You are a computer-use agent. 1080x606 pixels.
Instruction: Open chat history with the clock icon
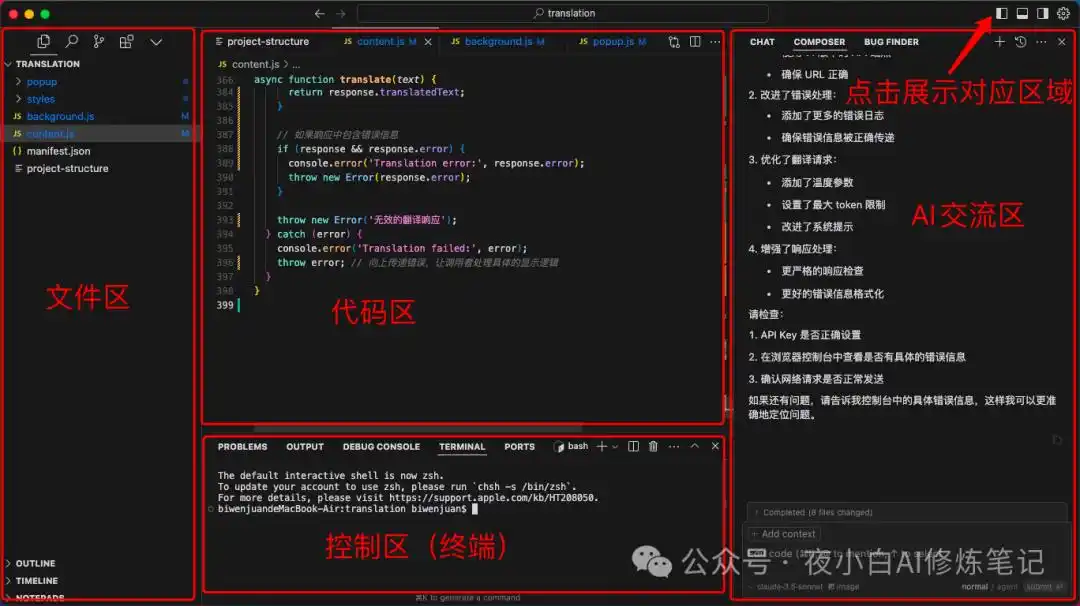pos(1019,42)
